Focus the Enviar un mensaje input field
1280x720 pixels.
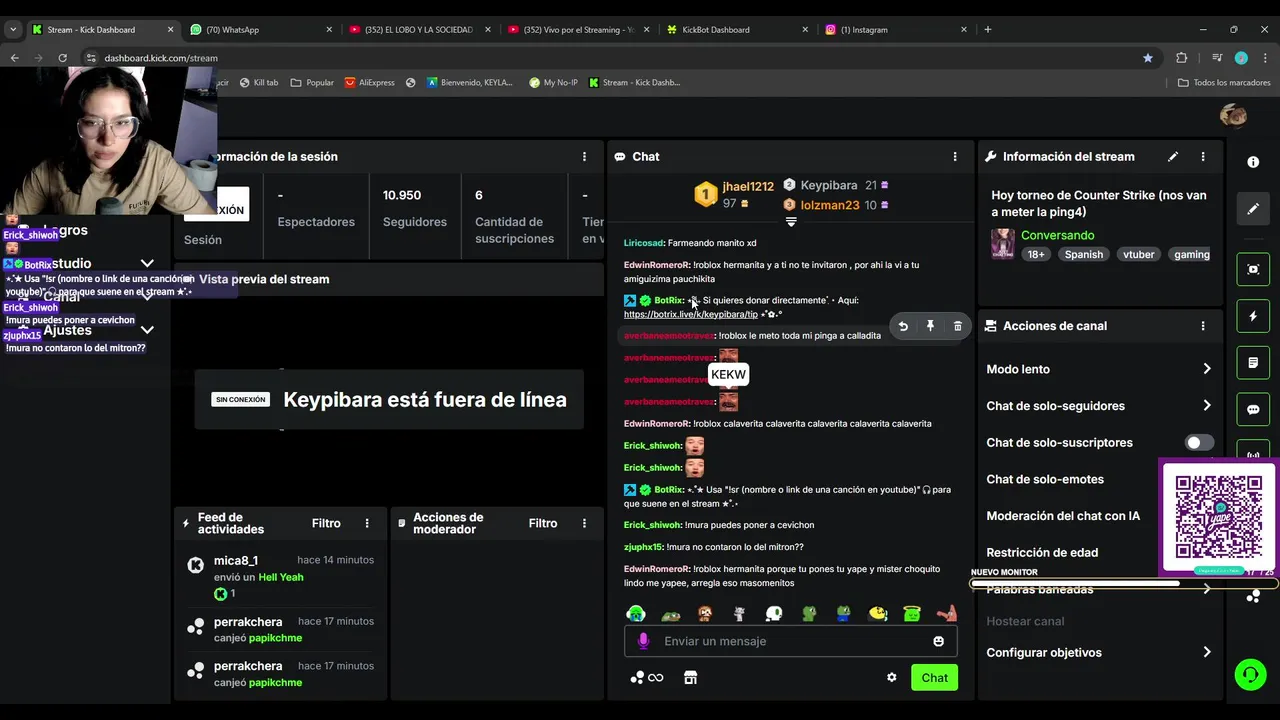pyautogui.click(x=790, y=641)
